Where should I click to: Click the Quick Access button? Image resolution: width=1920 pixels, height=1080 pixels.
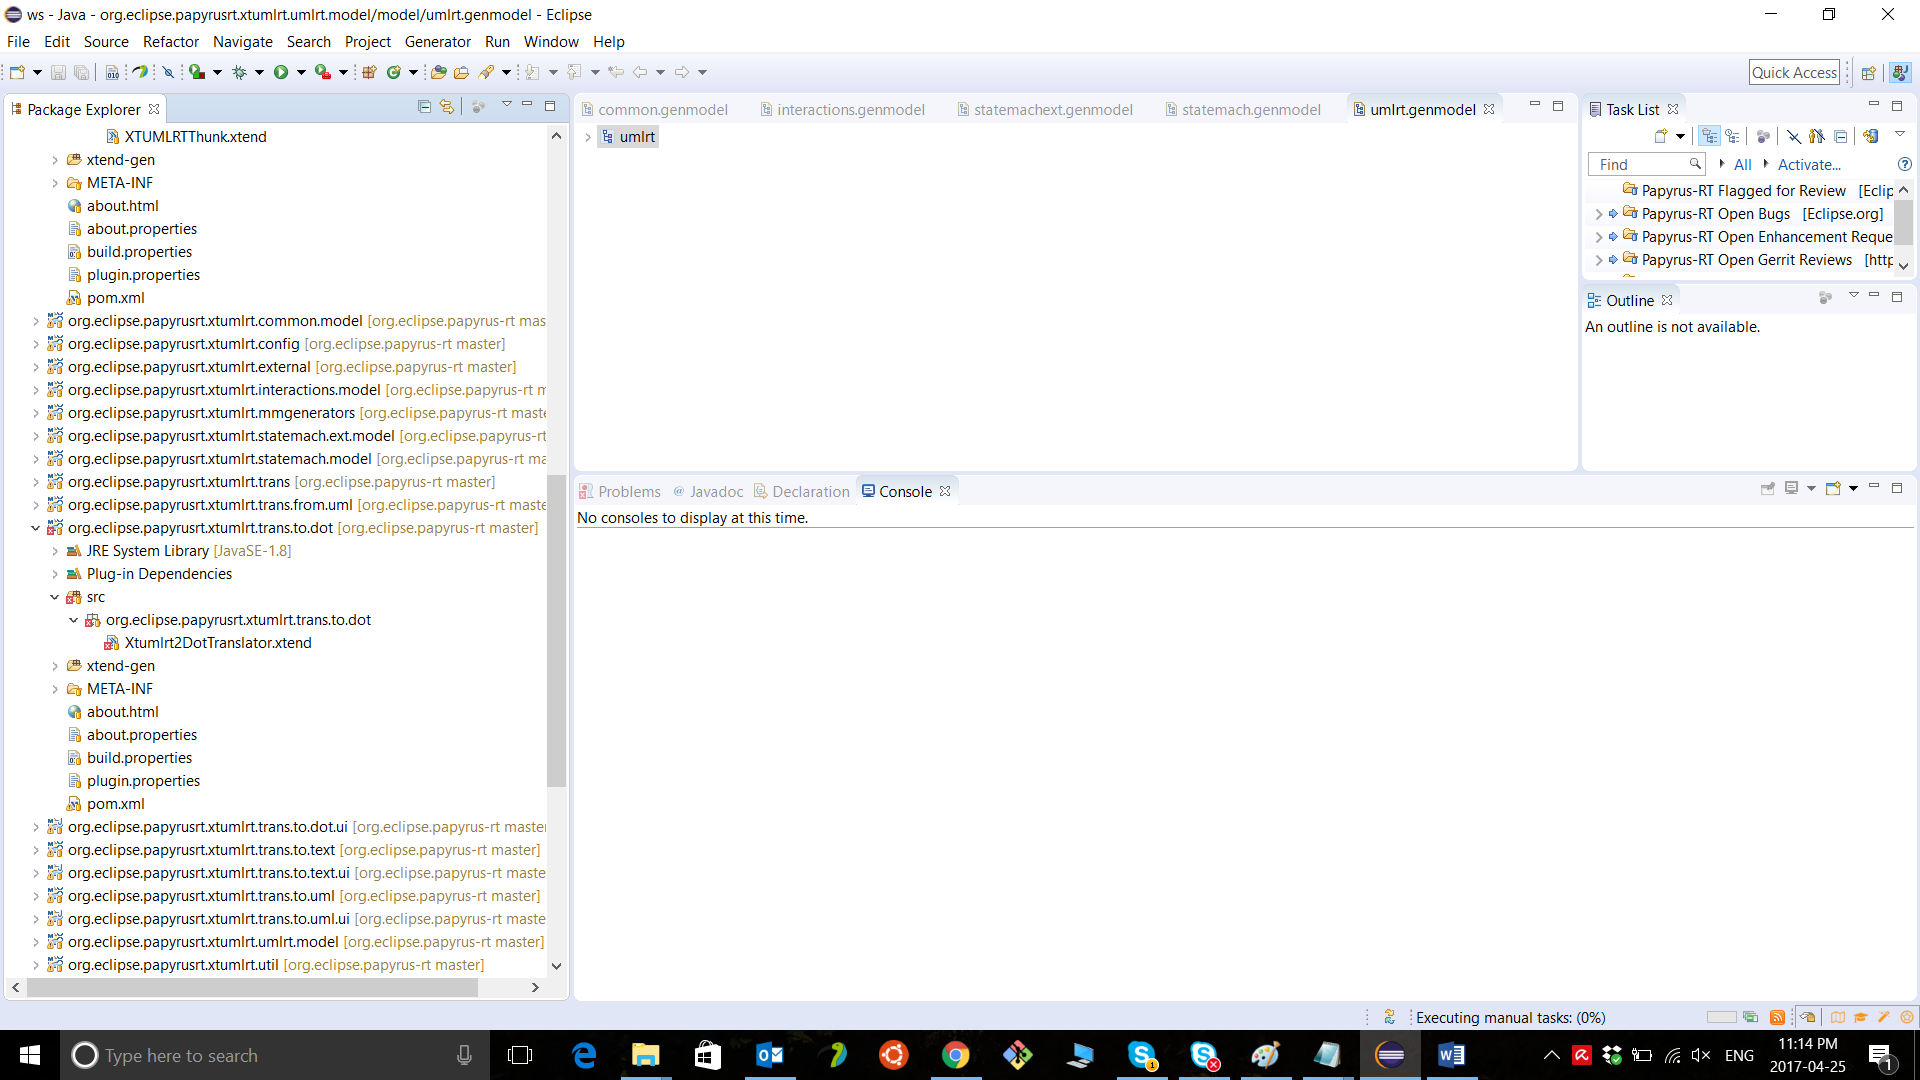click(1794, 72)
